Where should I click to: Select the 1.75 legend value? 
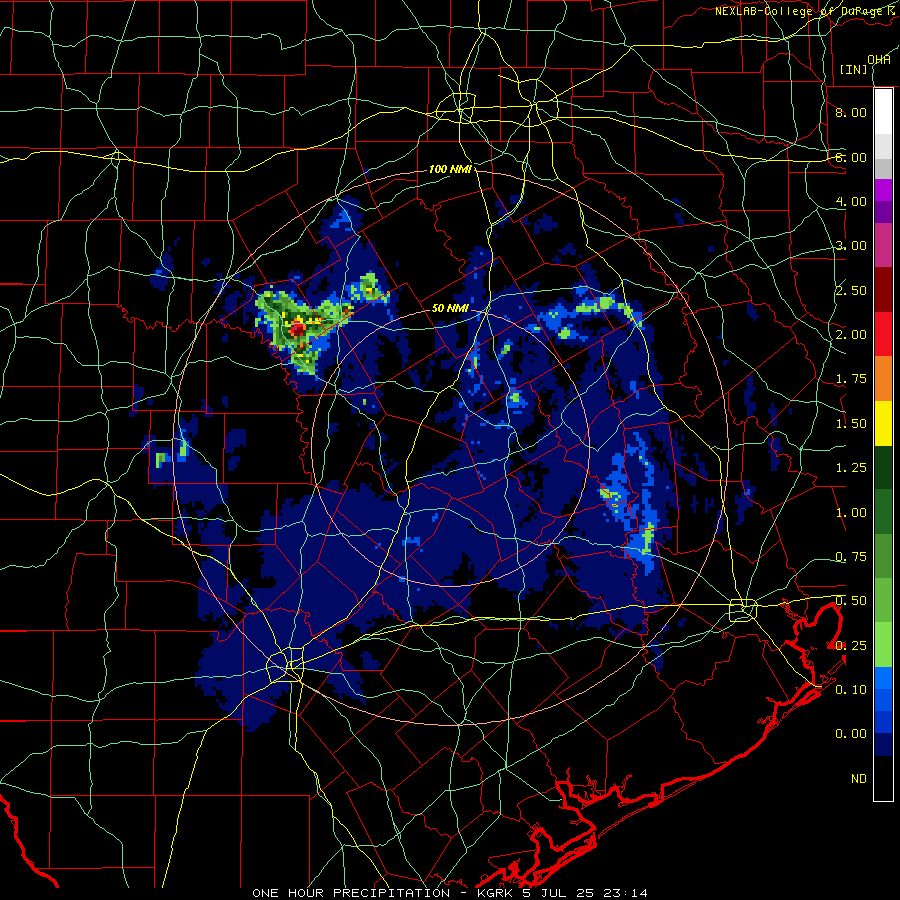[x=851, y=379]
